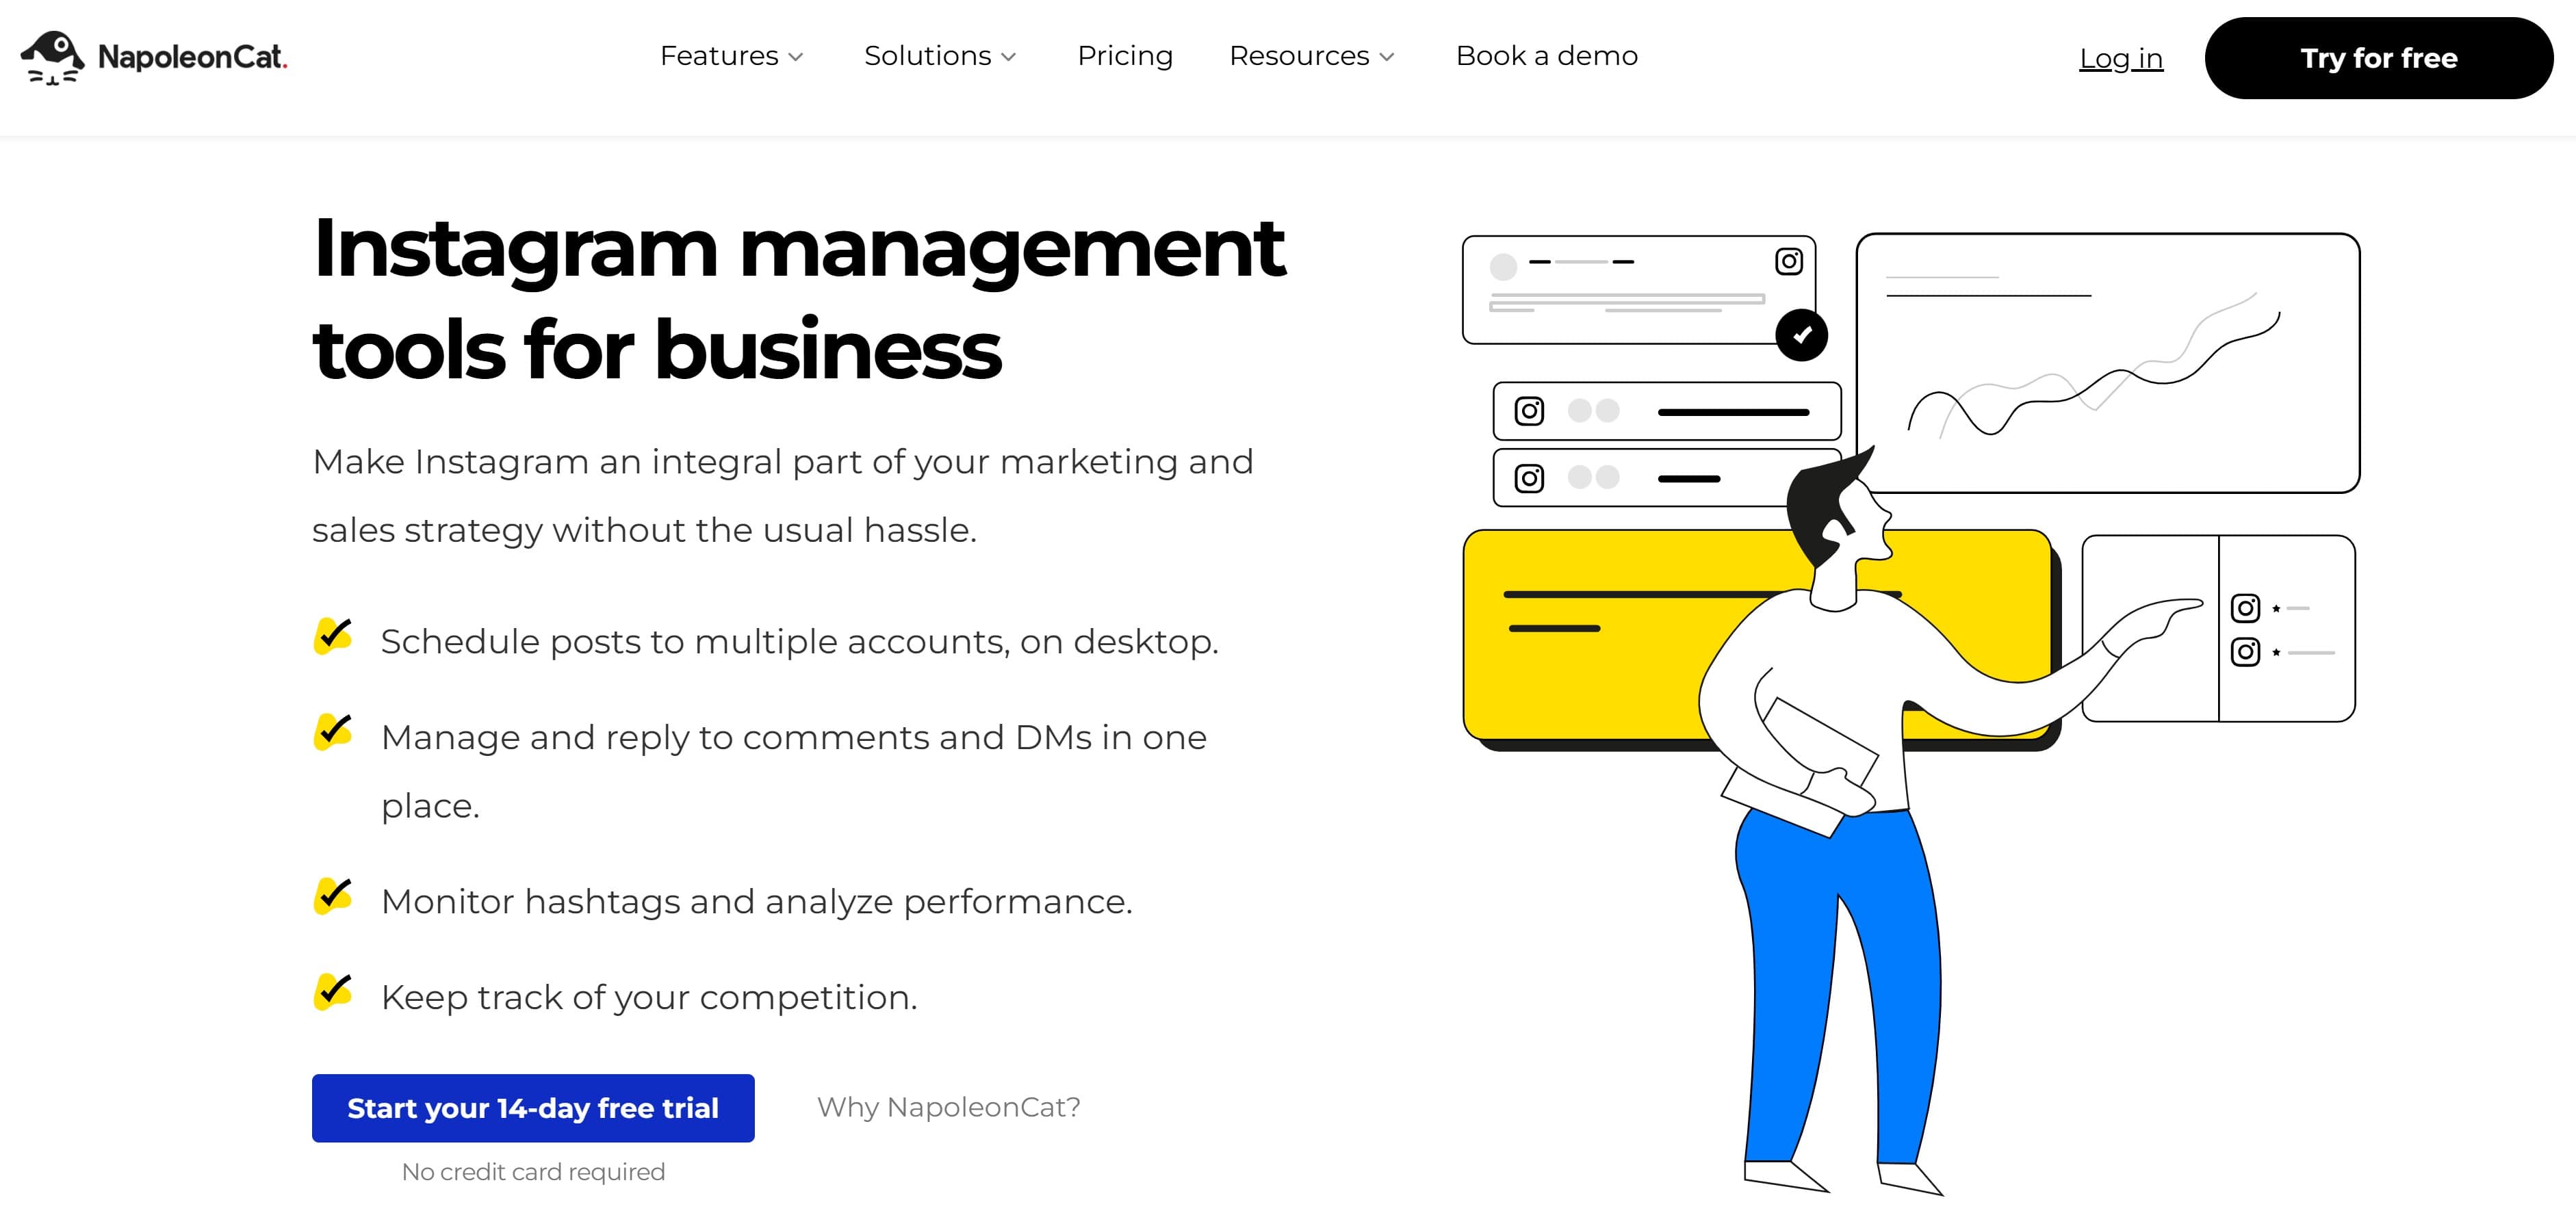
Task: Start your 14-day free trial
Action: point(533,1108)
